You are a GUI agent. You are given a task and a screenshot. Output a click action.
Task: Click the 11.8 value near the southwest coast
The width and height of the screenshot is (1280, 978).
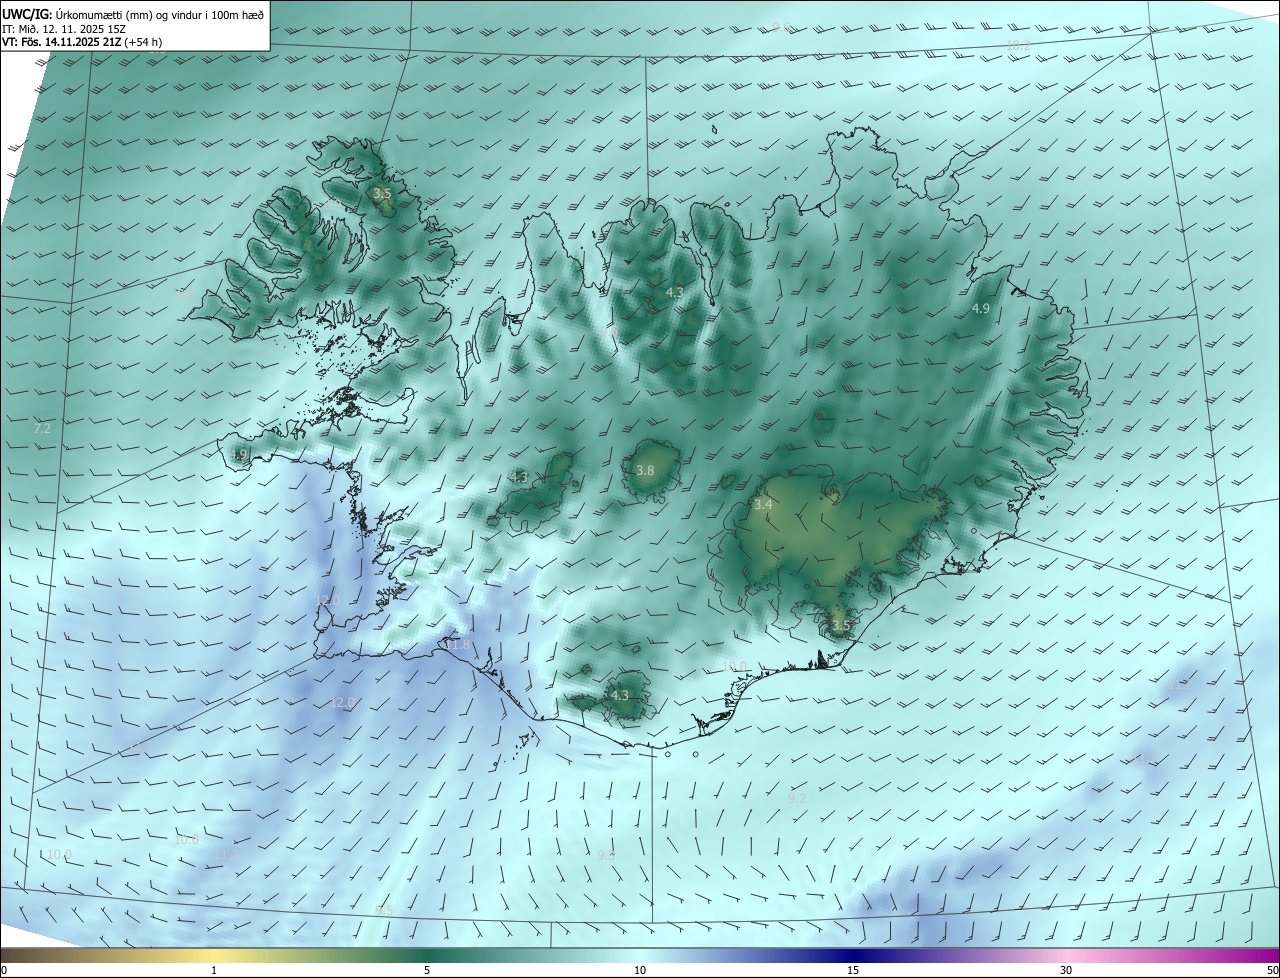pos(457,646)
